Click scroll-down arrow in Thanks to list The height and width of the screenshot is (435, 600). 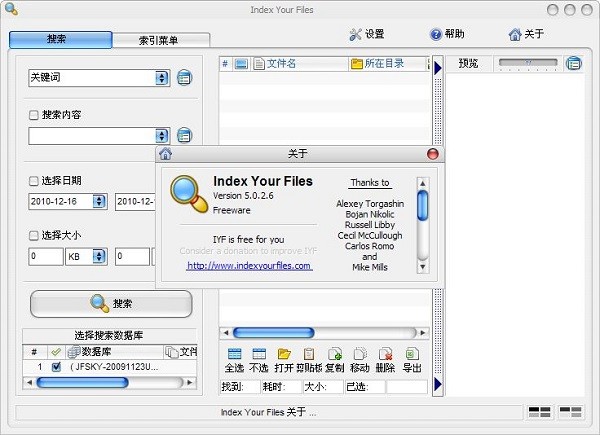coord(422,267)
